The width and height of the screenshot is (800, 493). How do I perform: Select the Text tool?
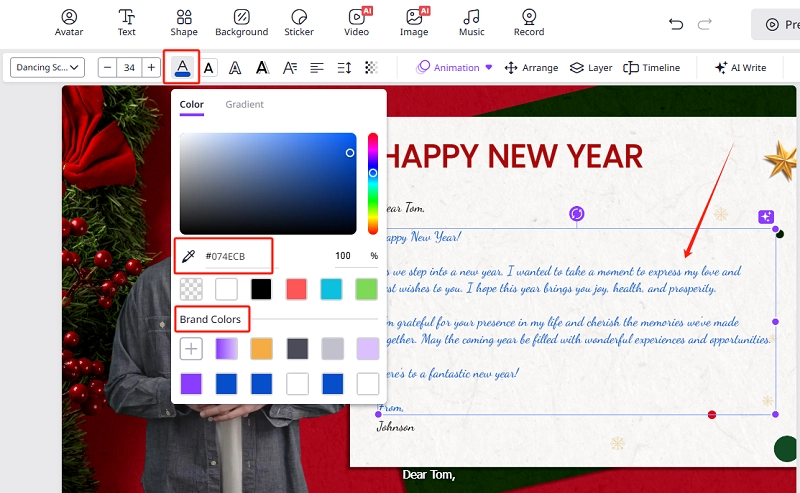[127, 23]
